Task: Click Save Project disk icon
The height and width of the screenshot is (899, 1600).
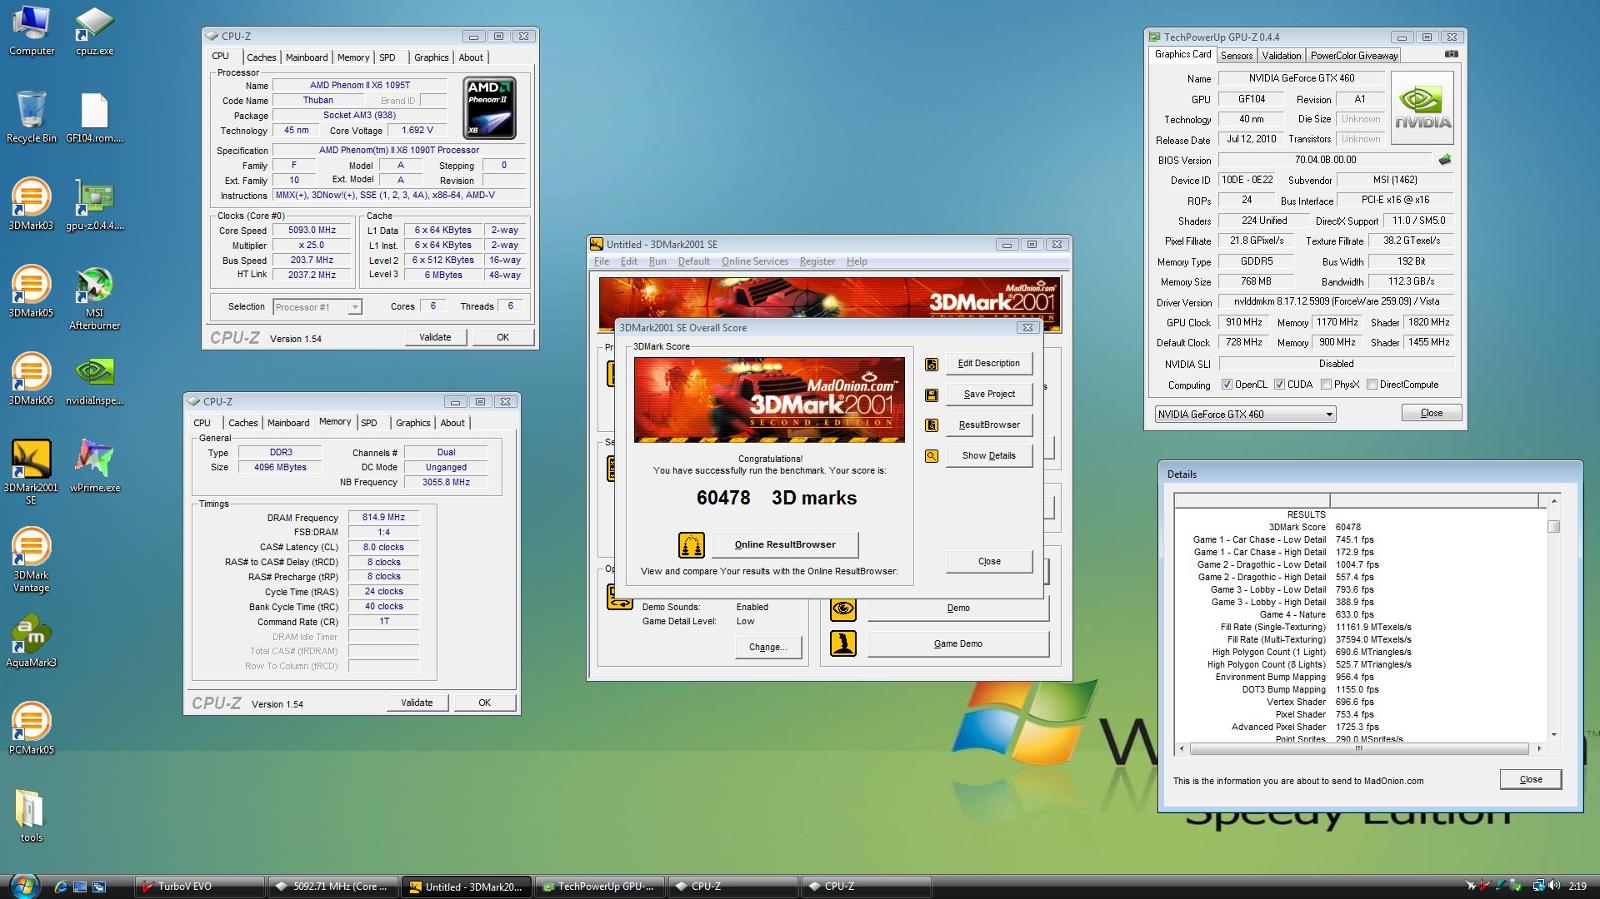Action: click(x=931, y=395)
